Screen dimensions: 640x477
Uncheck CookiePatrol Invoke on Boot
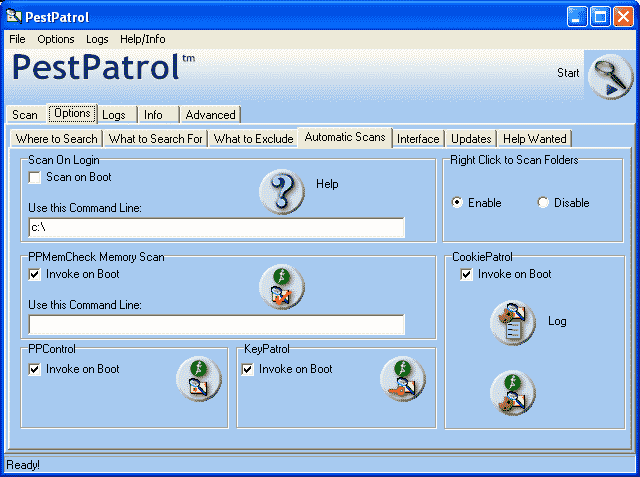(x=467, y=275)
